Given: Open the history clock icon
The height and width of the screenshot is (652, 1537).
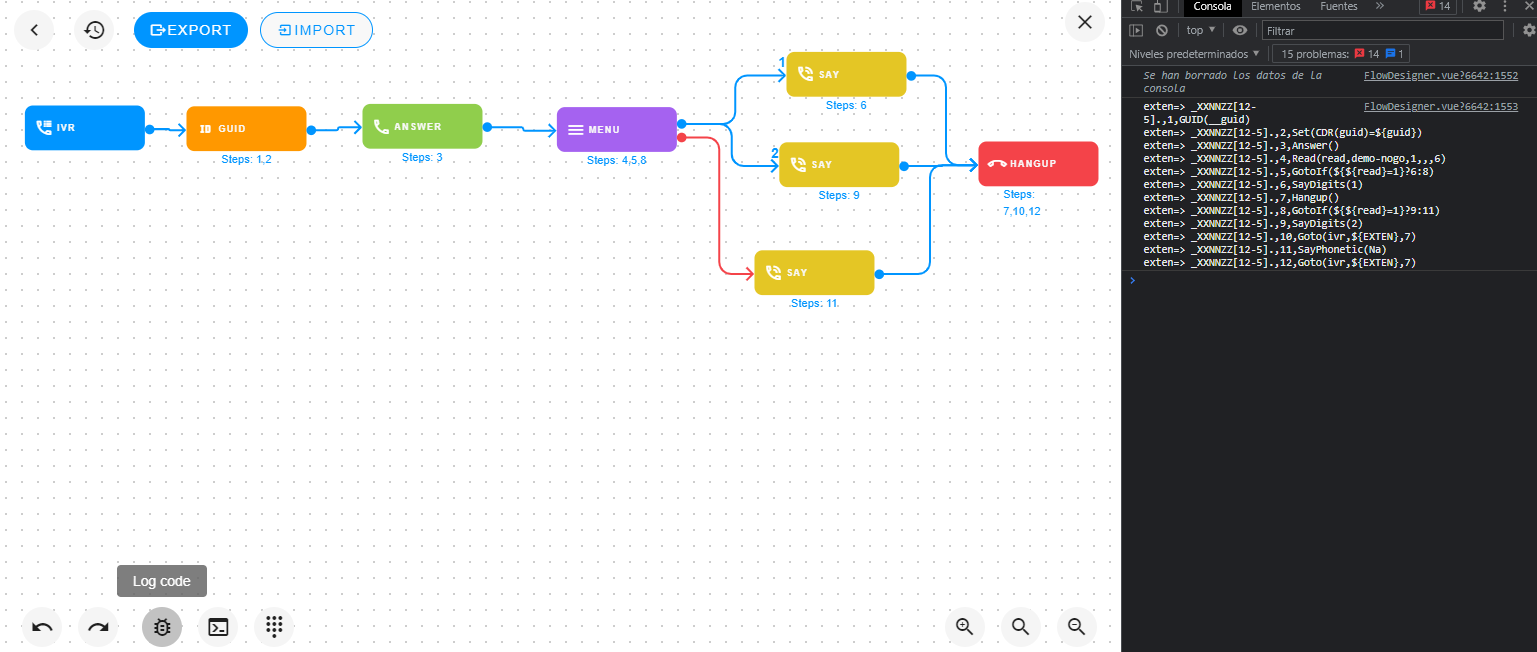Looking at the screenshot, I should coord(94,30).
